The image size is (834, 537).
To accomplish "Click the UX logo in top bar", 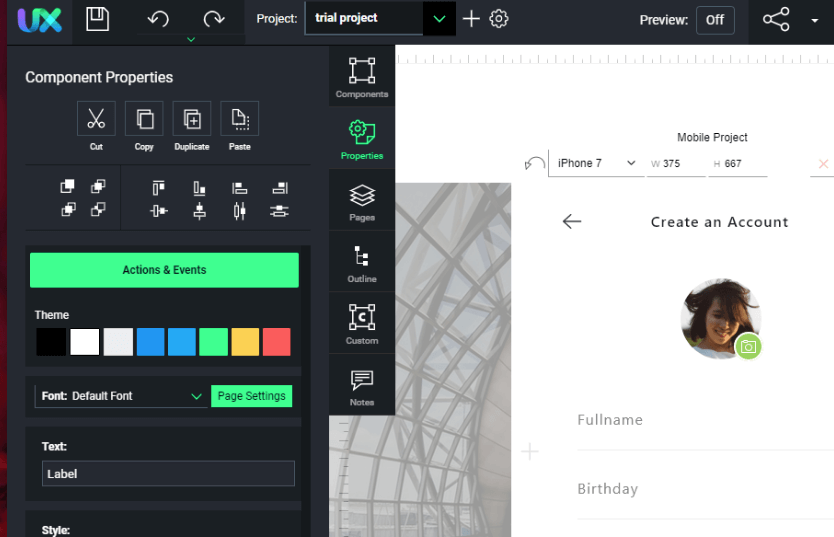I will tap(39, 20).
